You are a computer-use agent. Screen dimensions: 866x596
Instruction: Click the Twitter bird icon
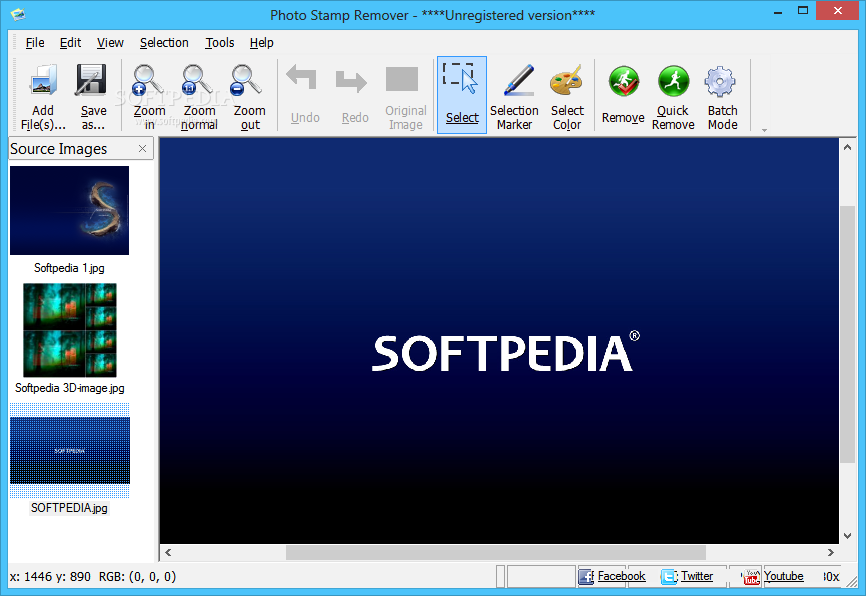coord(669,577)
